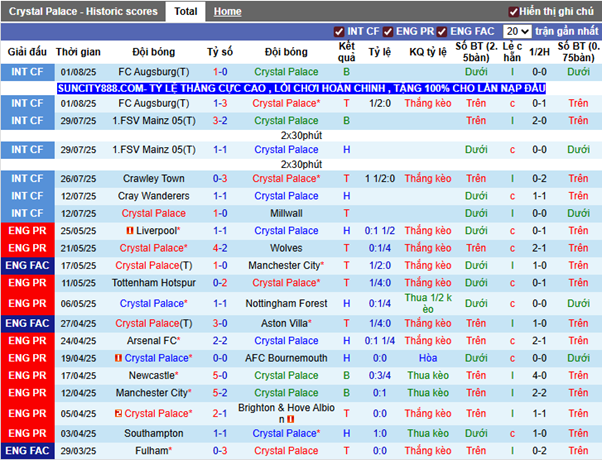The height and width of the screenshot is (460, 602).
Task: Uncheck the INT CF league filter
Action: click(339, 31)
